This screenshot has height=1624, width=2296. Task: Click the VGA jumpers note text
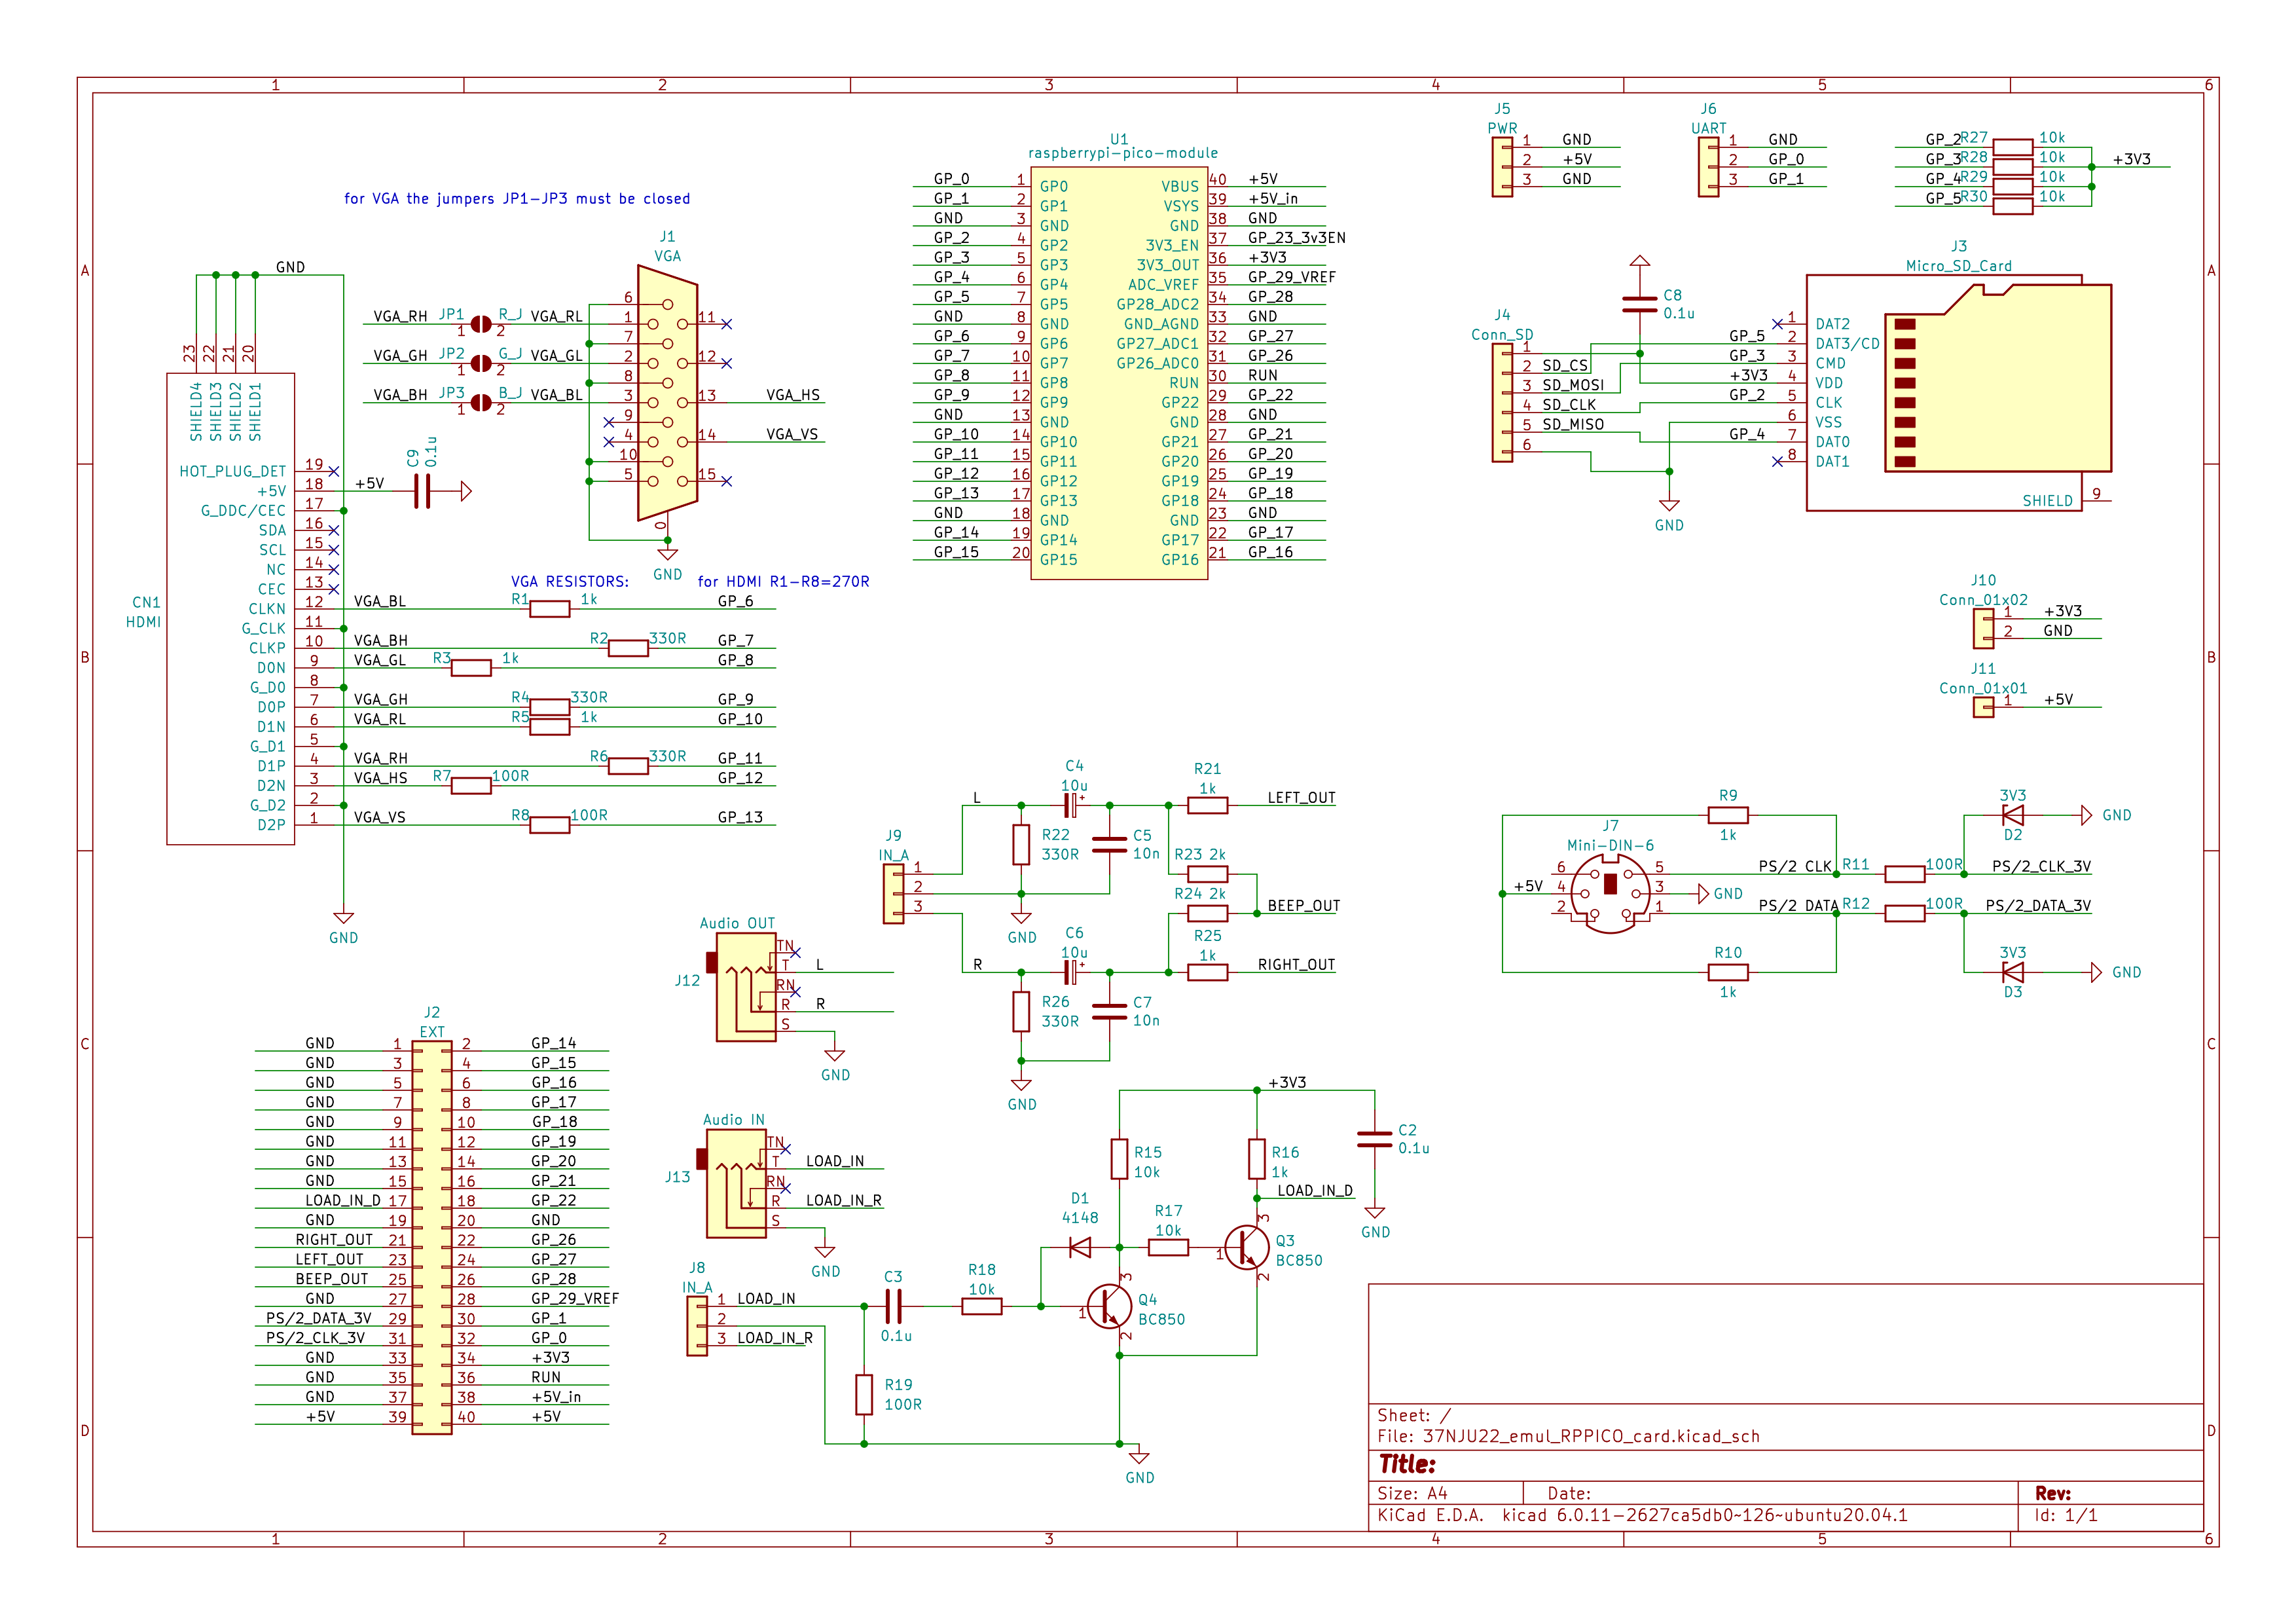(516, 199)
